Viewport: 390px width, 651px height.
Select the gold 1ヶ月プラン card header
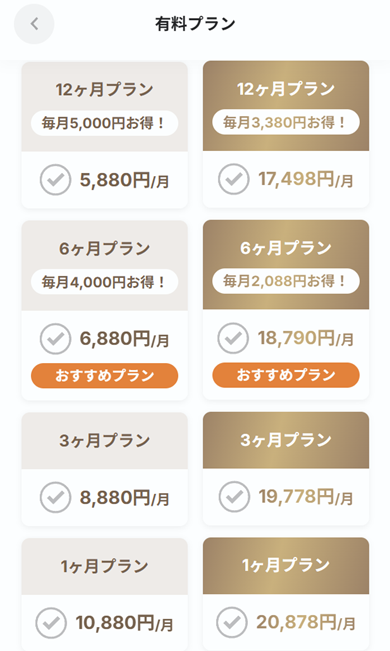click(286, 565)
